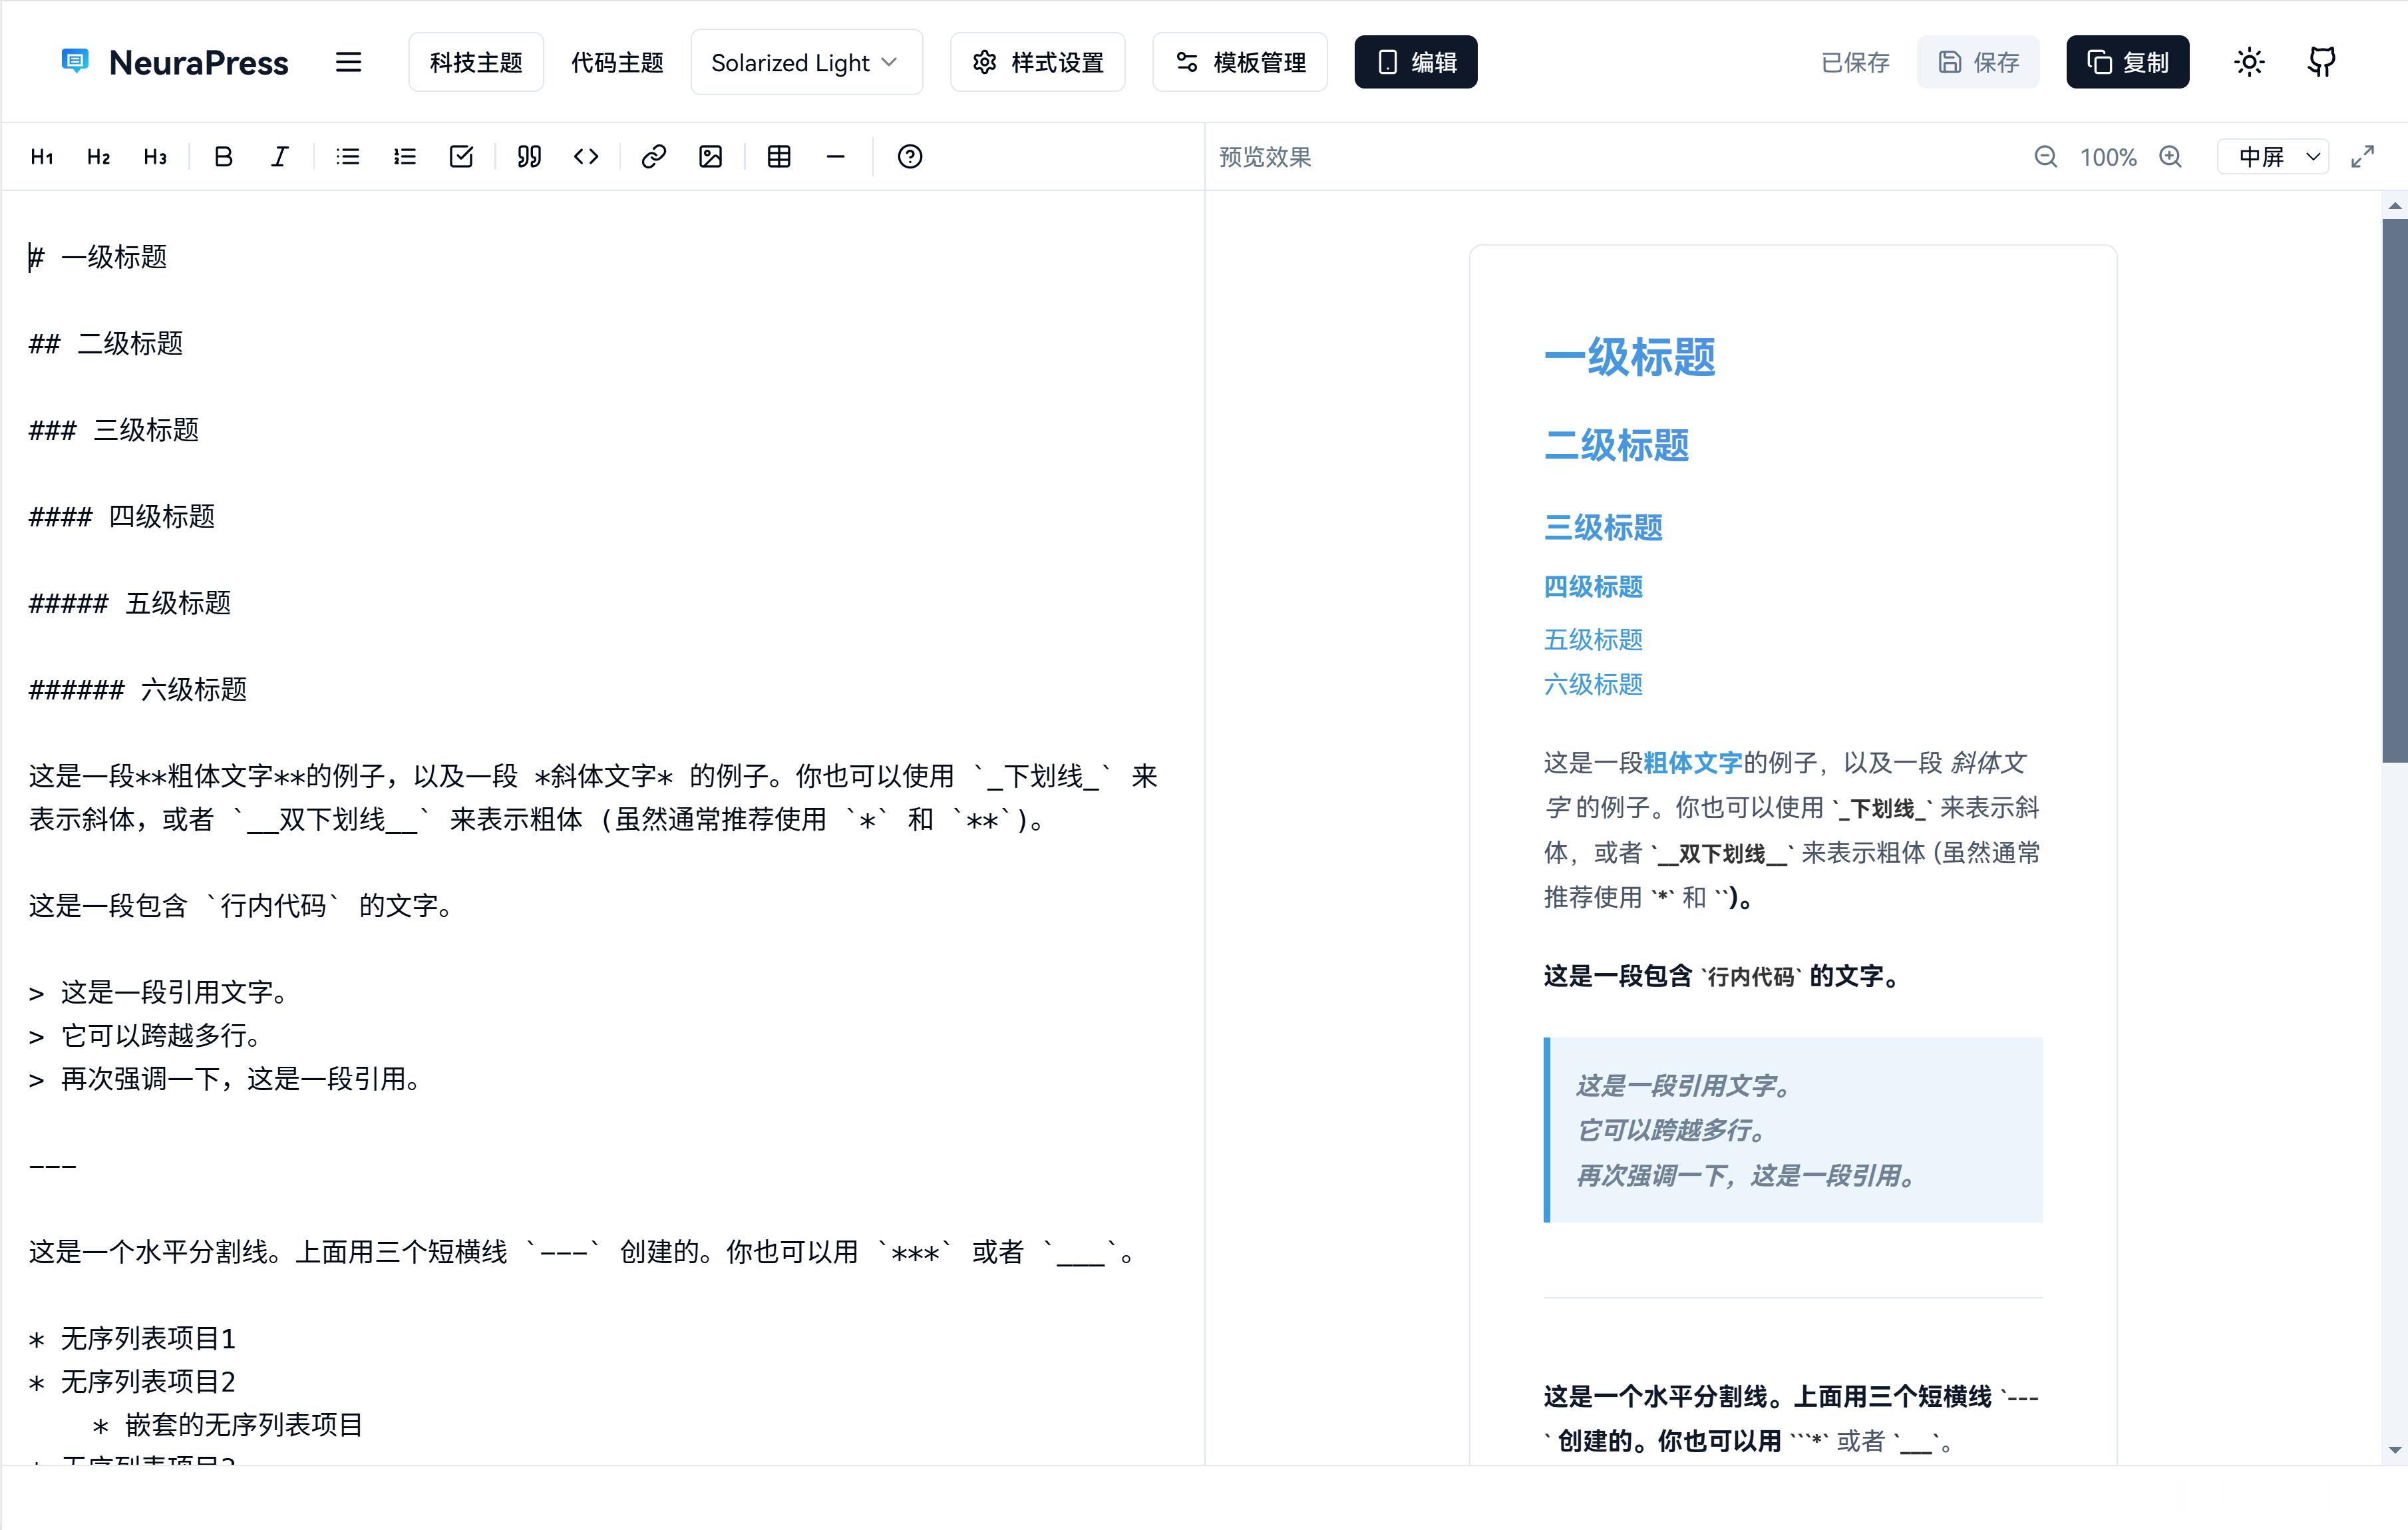Click editor line '* 无序列表项目1'
2408x1530 pixels.
132,1339
